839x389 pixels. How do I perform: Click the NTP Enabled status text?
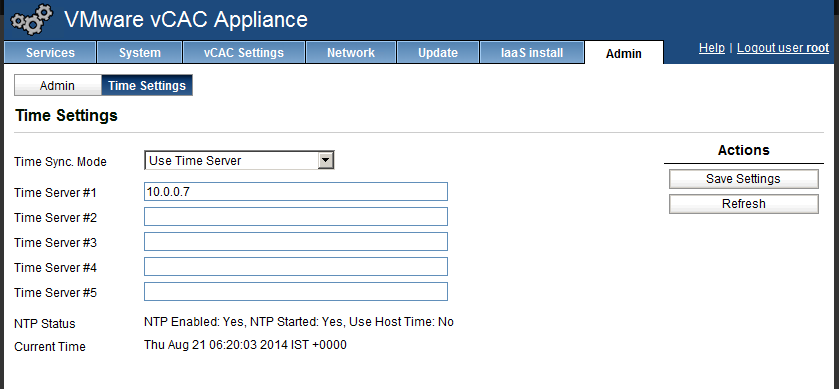pyautogui.click(x=299, y=322)
